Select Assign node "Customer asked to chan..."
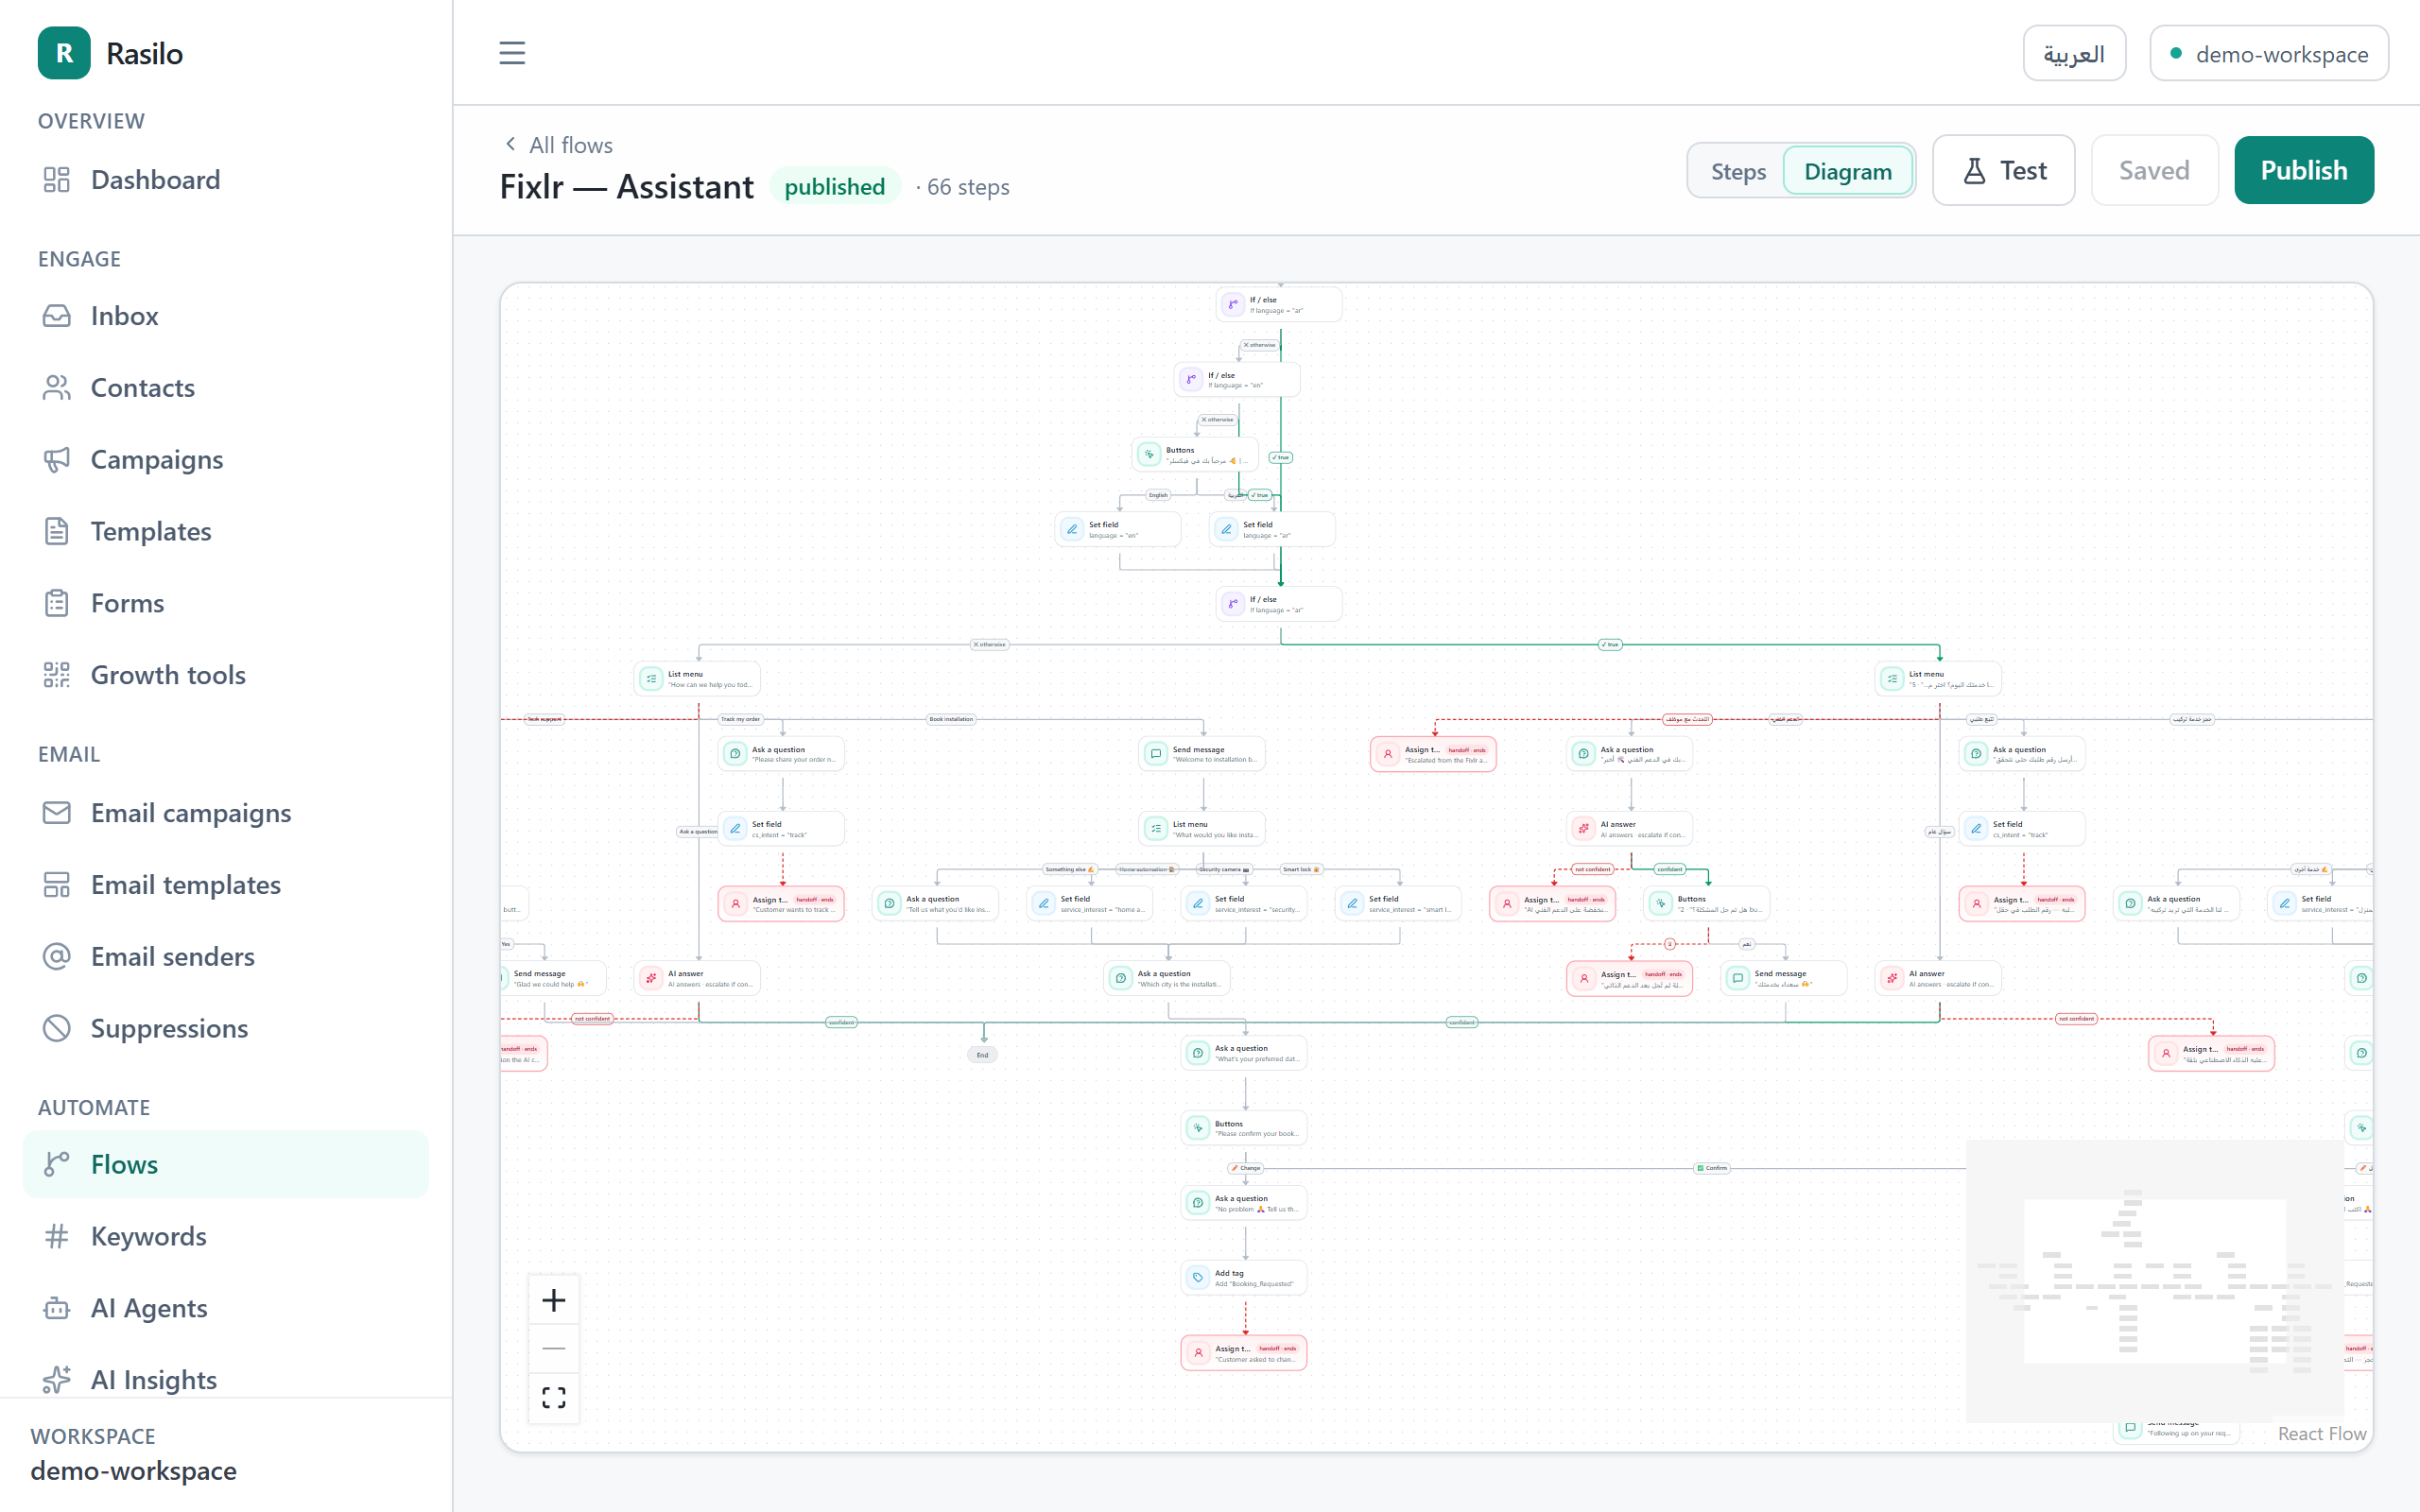Screen dimensions: 2420x1512 coord(1244,1353)
